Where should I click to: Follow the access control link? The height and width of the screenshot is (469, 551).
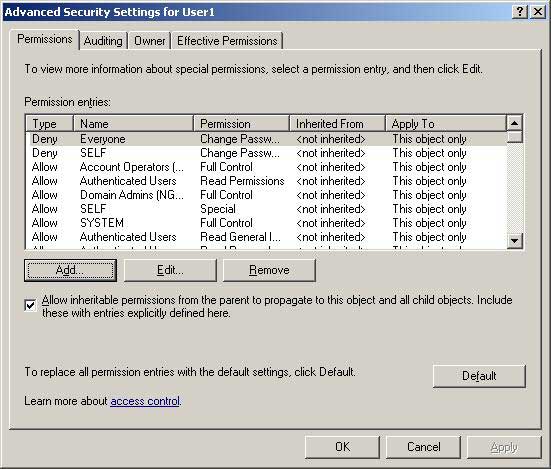(x=145, y=401)
